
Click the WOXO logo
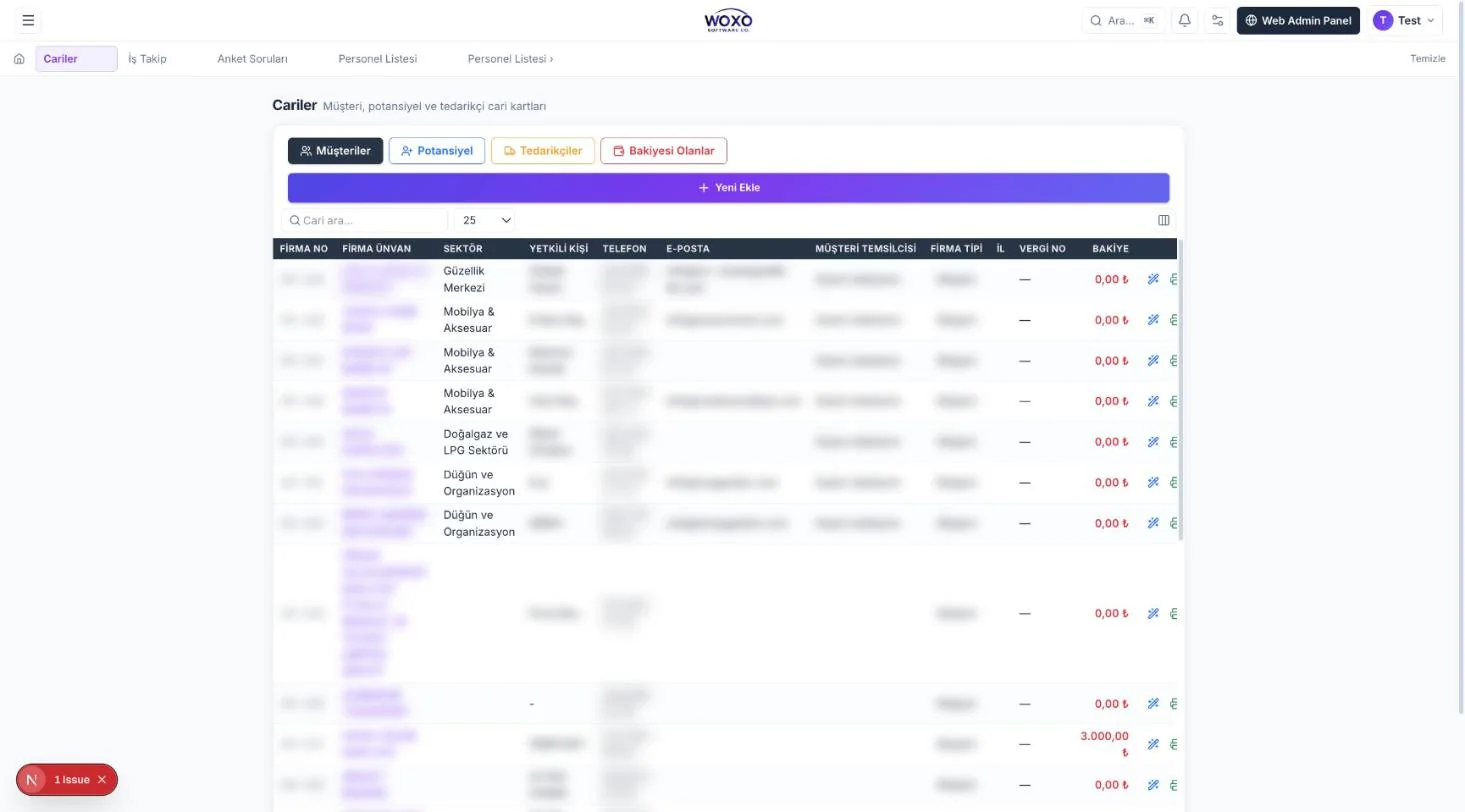[x=728, y=20]
